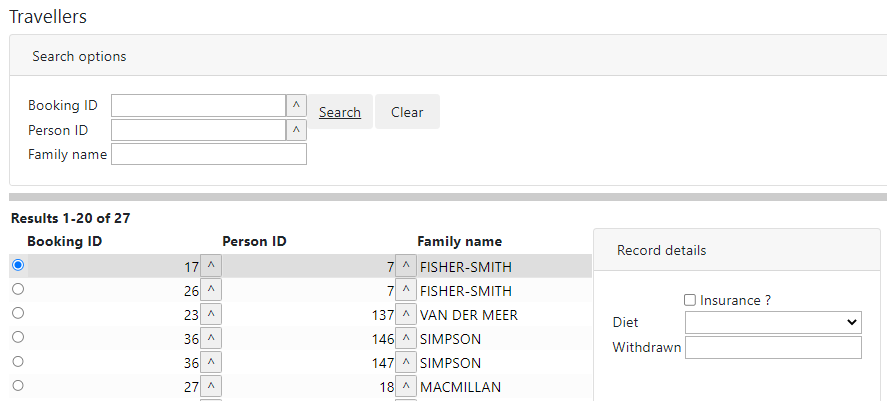The width and height of the screenshot is (887, 401).
Task: Open lookup caret beside Booking ID search field
Action: (x=296, y=106)
